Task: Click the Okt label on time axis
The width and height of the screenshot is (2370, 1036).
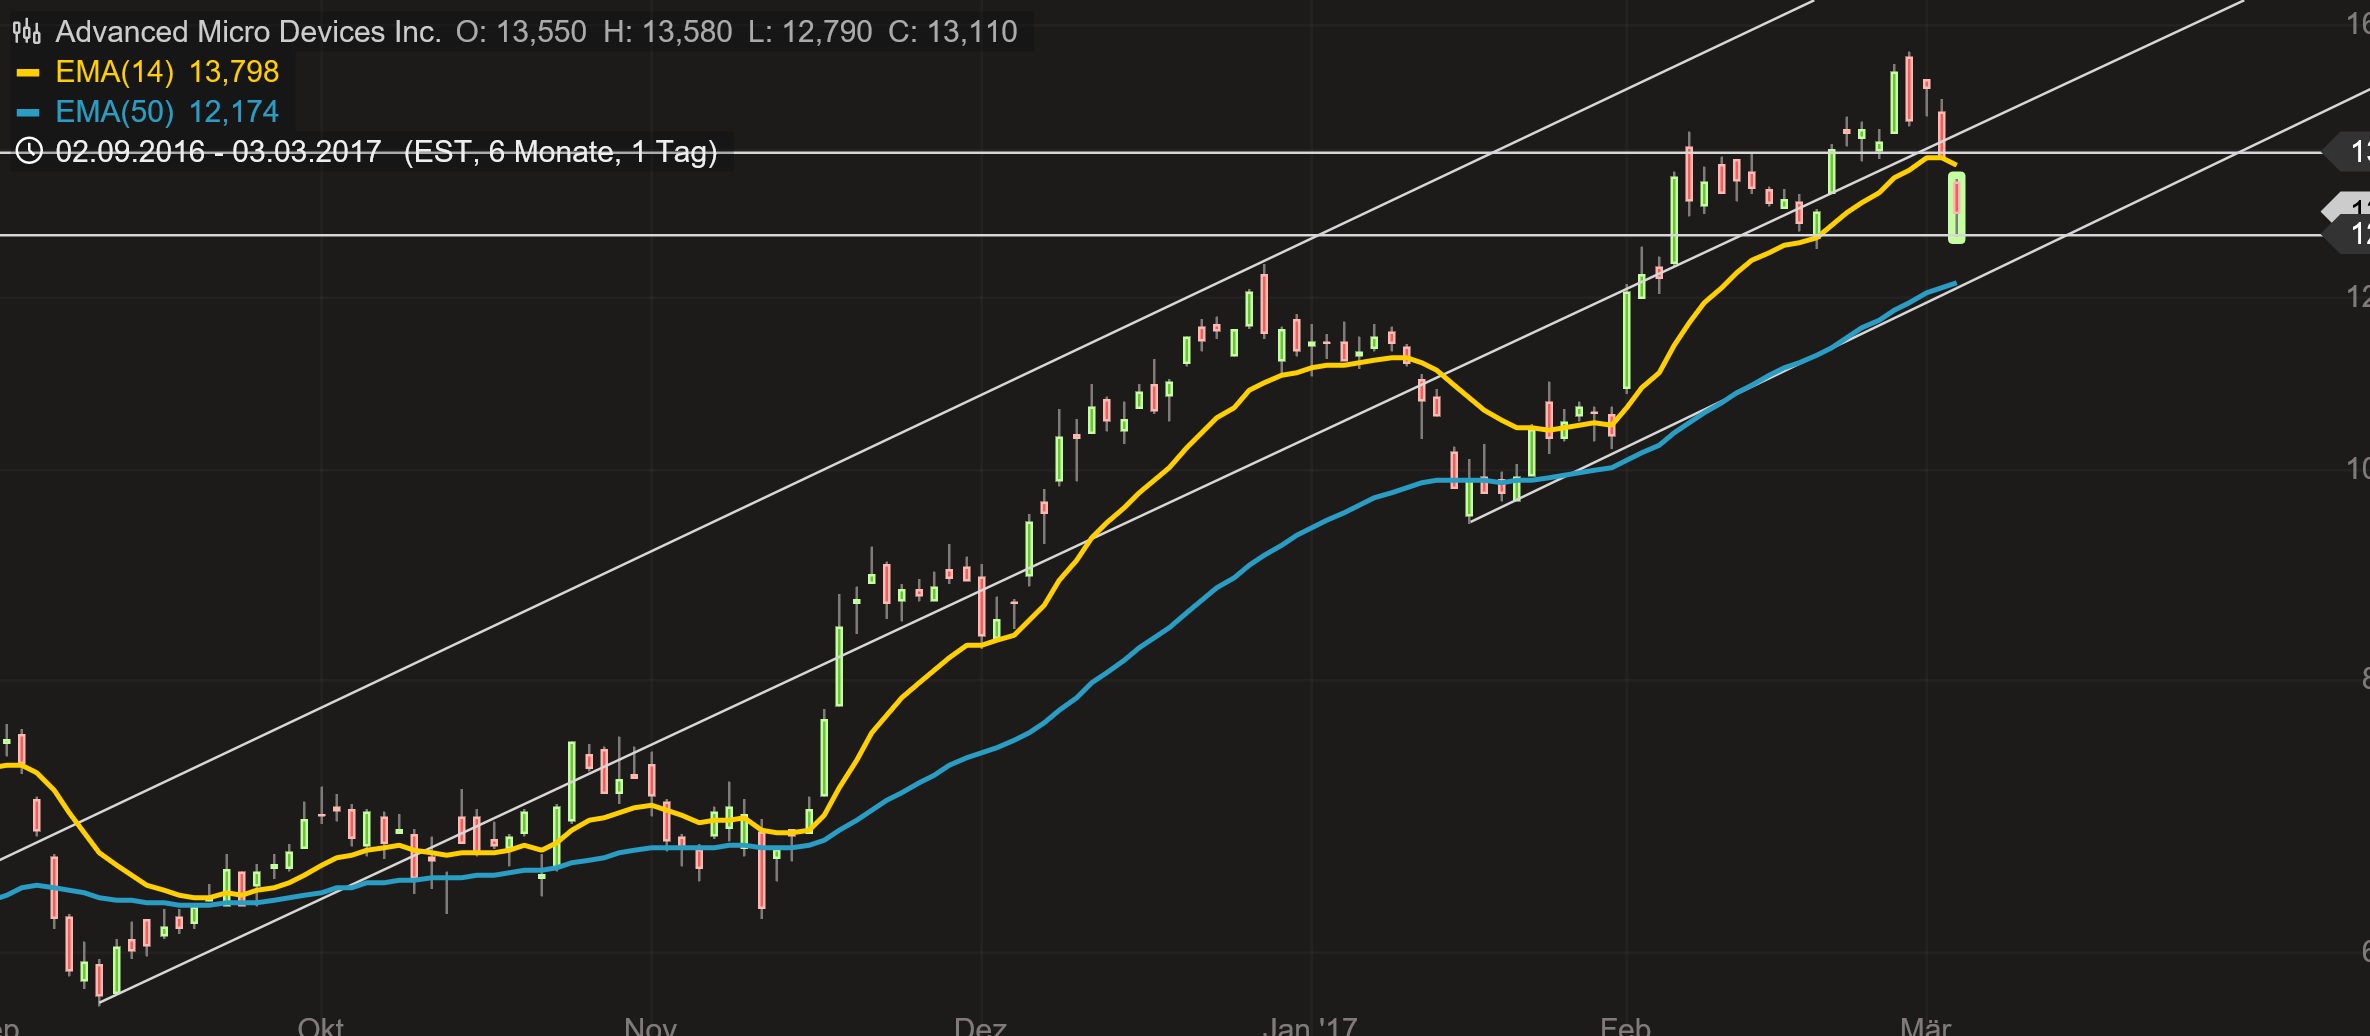Action: (321, 1026)
